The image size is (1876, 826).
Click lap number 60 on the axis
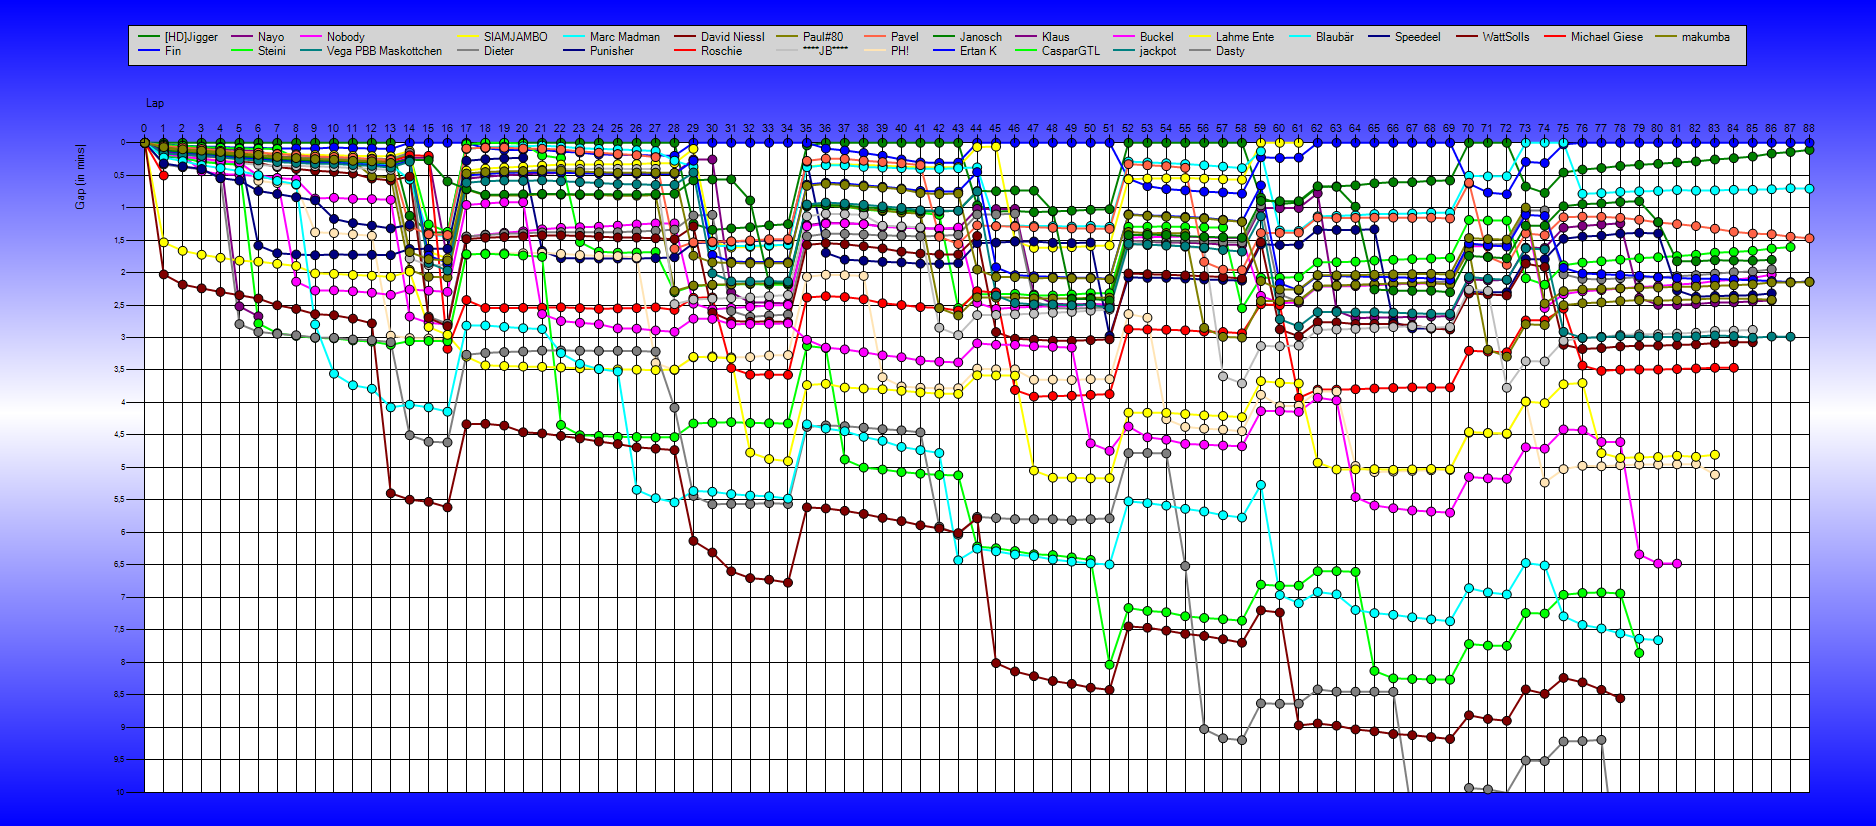(x=1279, y=128)
